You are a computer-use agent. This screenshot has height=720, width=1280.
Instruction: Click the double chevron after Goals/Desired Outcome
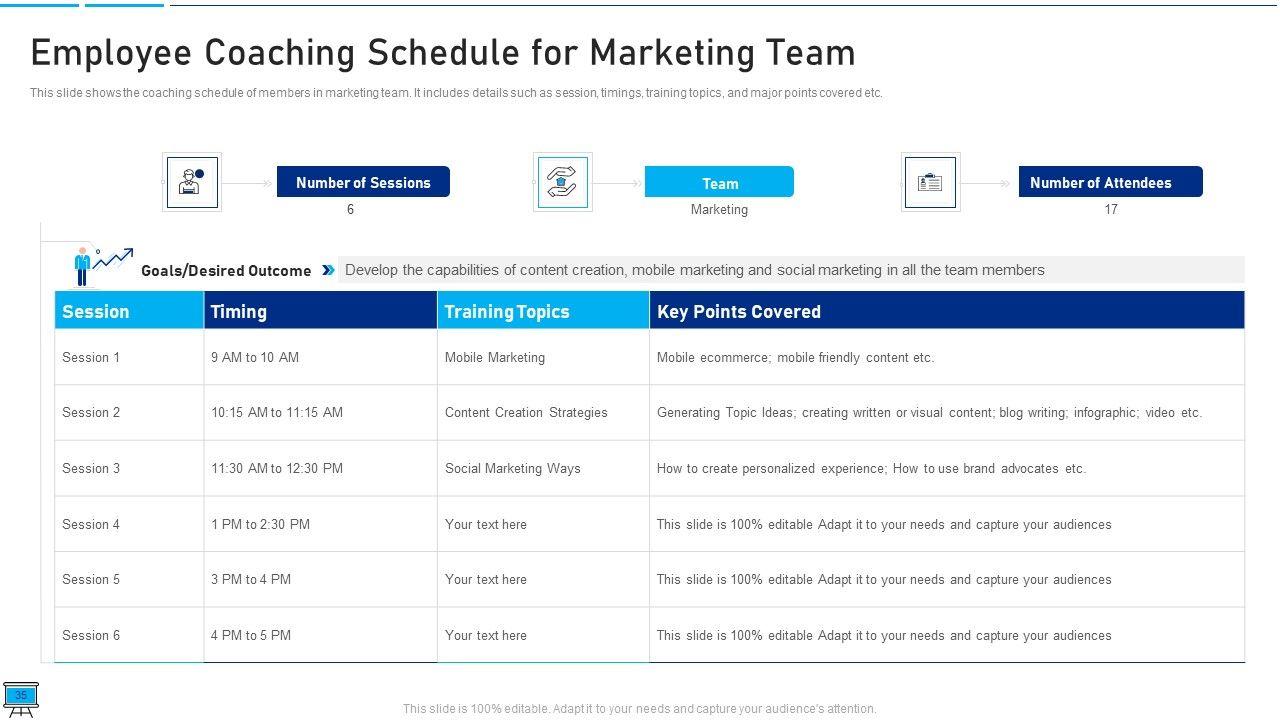328,270
